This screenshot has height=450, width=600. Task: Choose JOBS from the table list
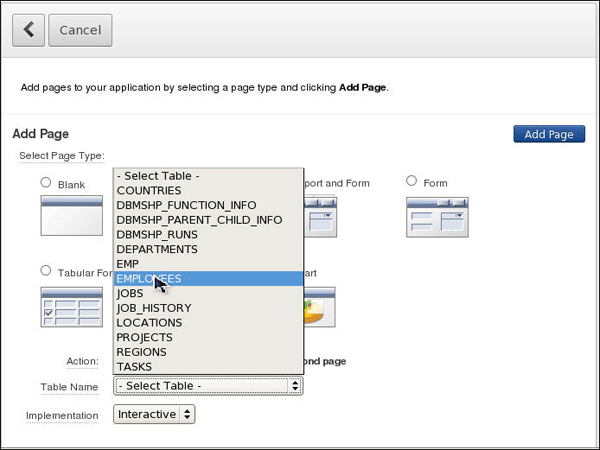tap(209, 293)
